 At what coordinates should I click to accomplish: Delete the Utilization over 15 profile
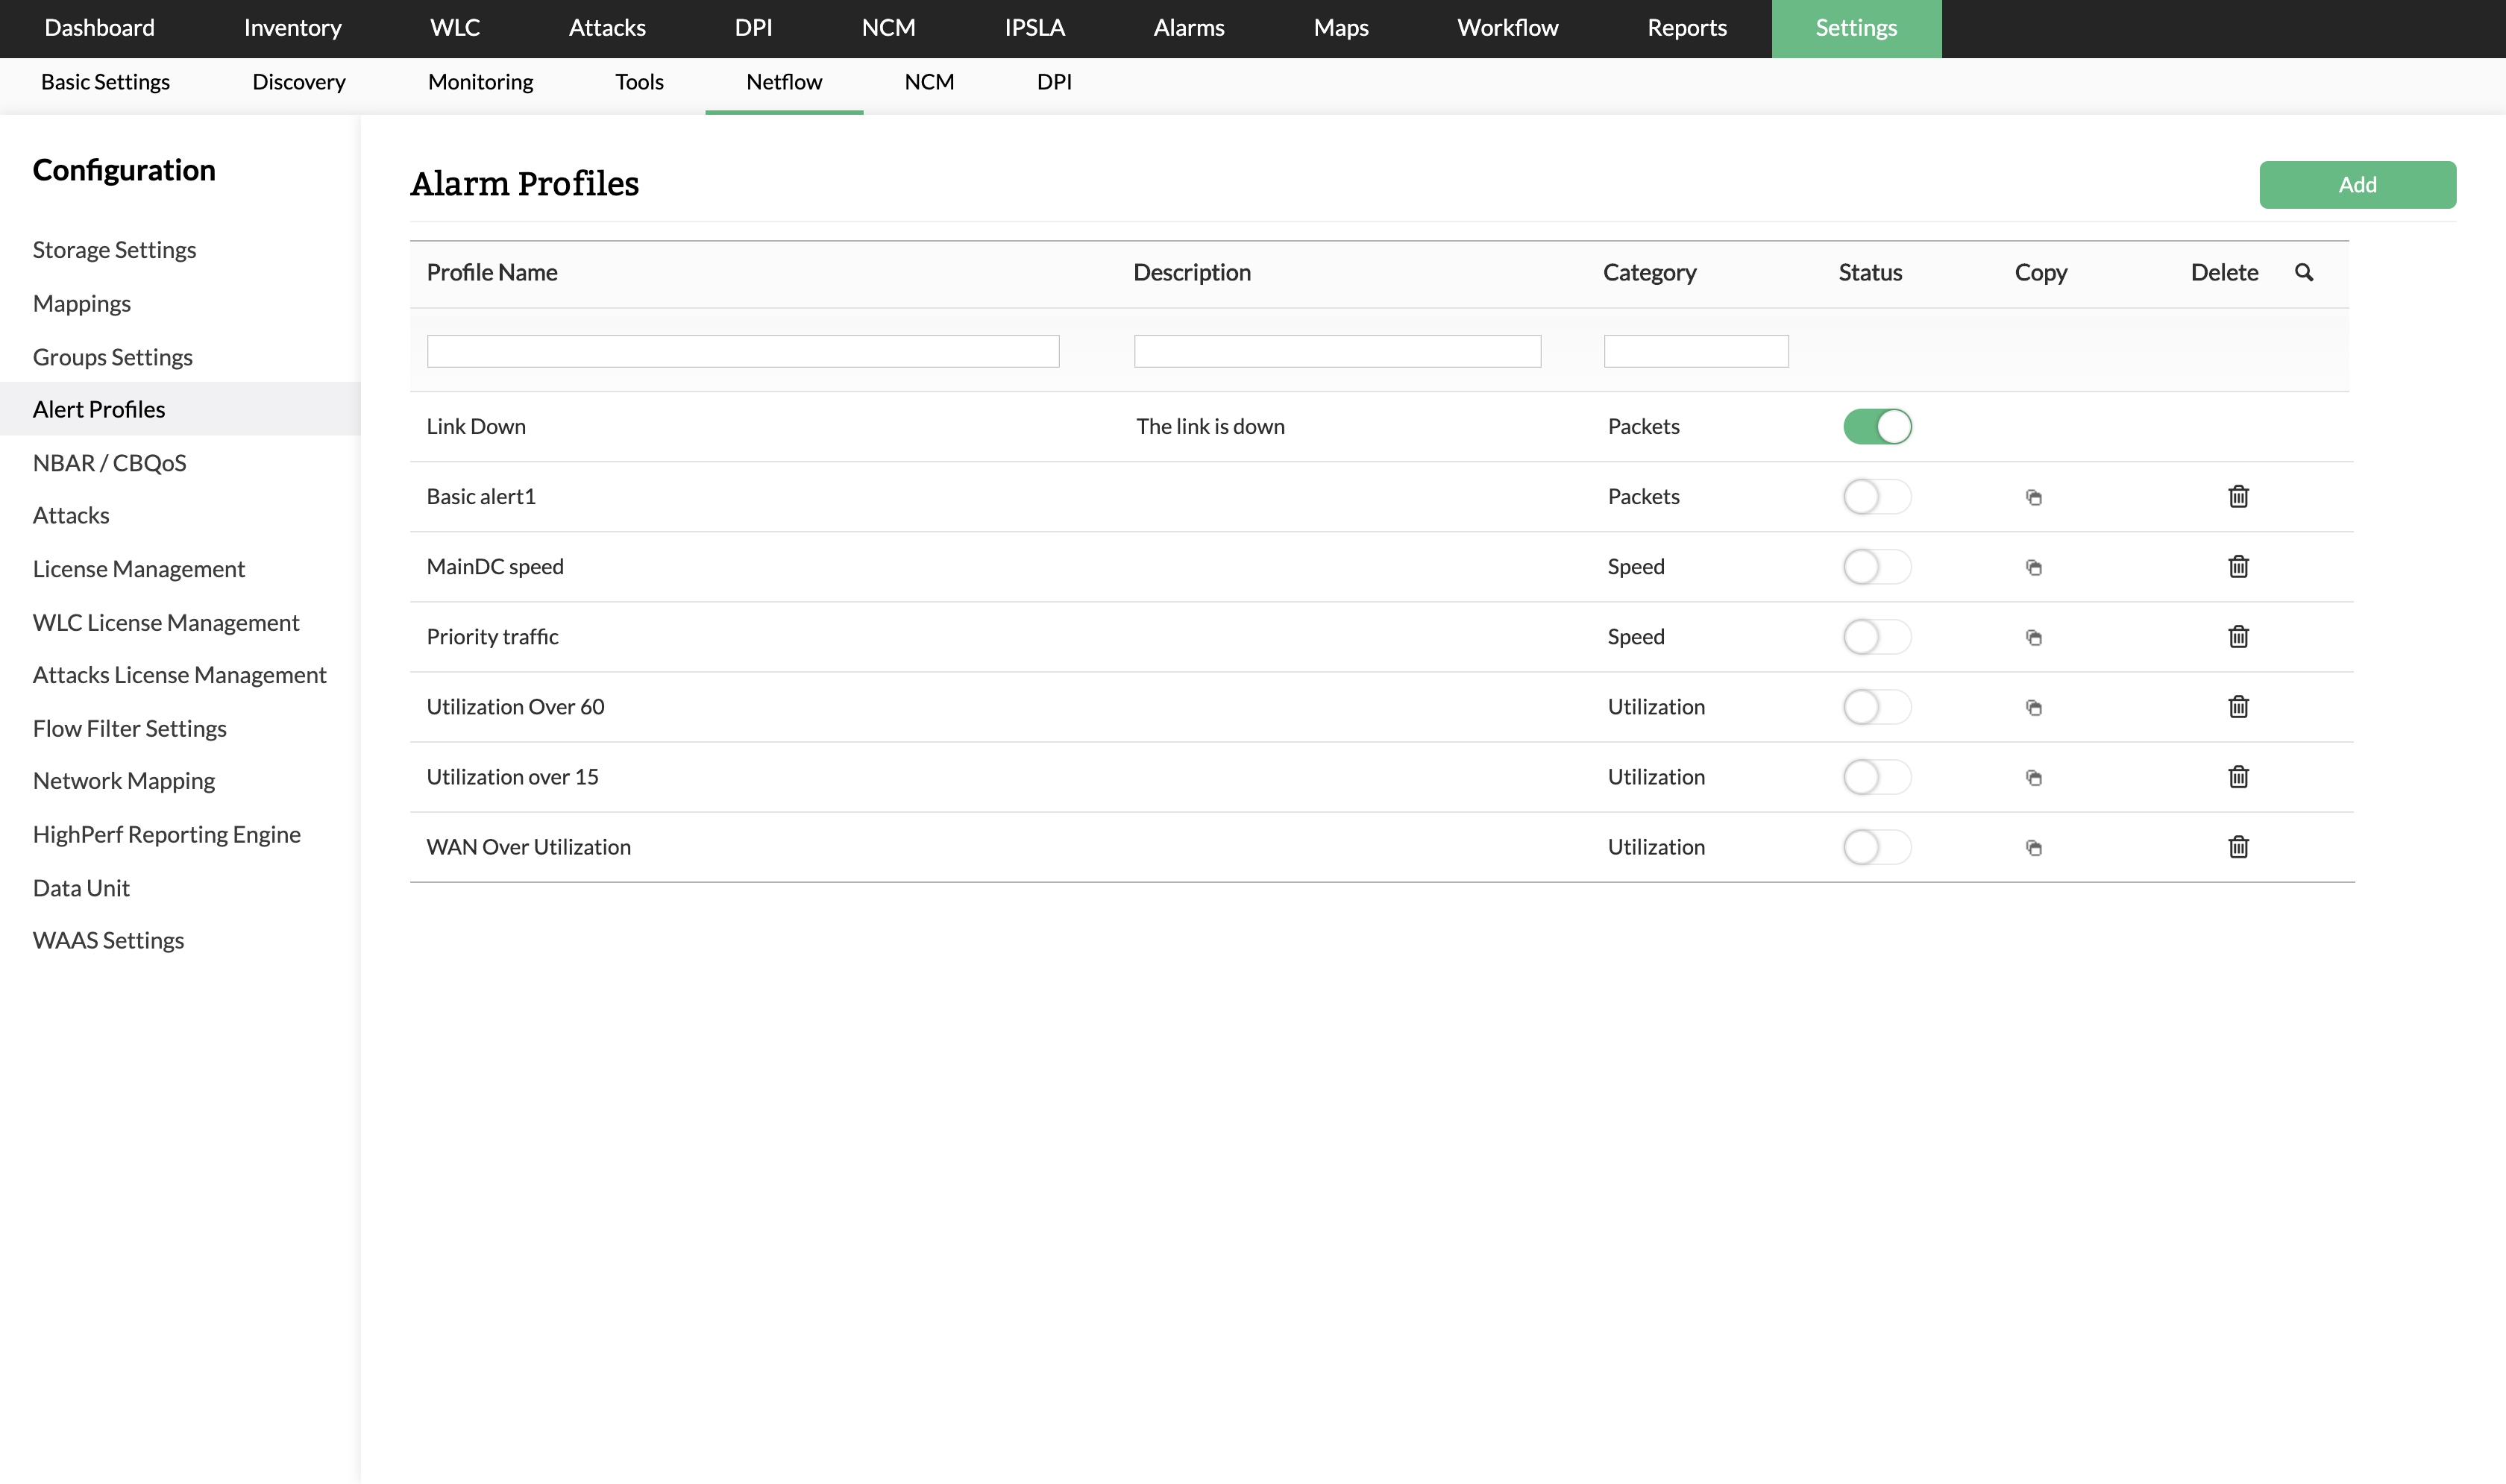tap(2238, 776)
